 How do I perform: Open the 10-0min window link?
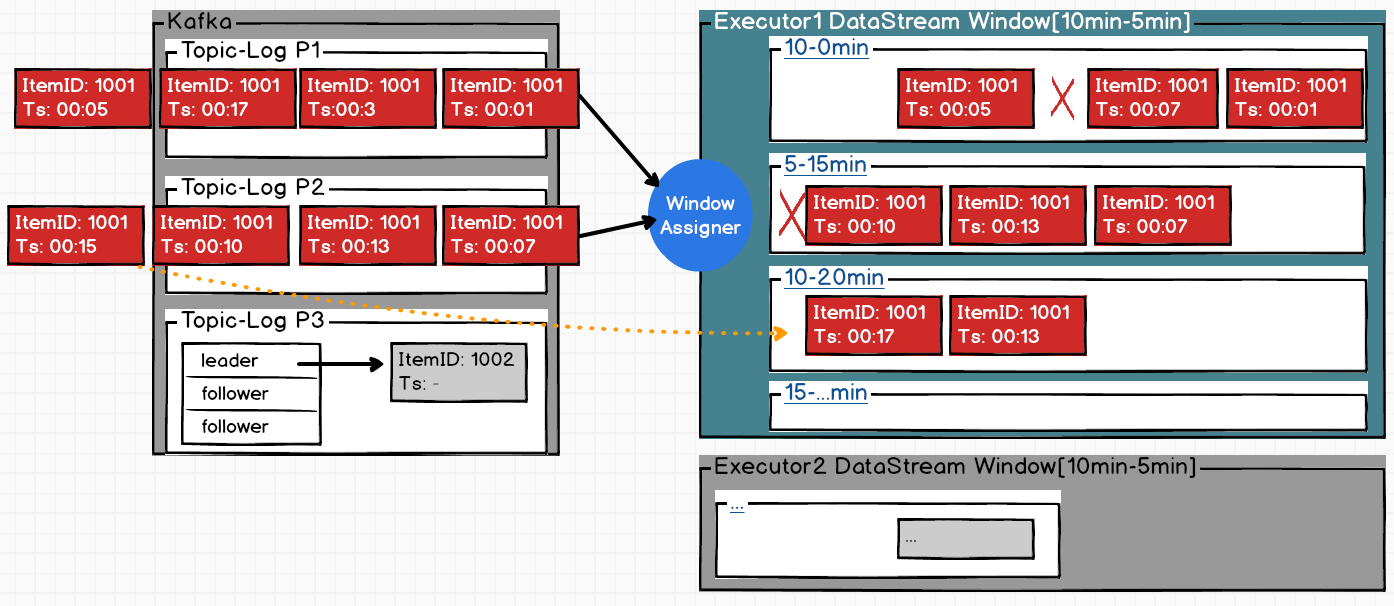coord(826,48)
